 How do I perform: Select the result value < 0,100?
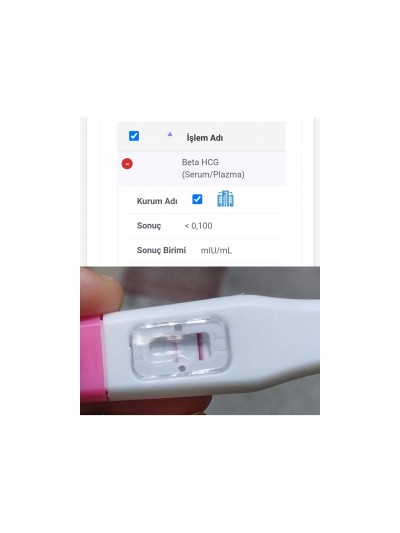pyautogui.click(x=198, y=226)
